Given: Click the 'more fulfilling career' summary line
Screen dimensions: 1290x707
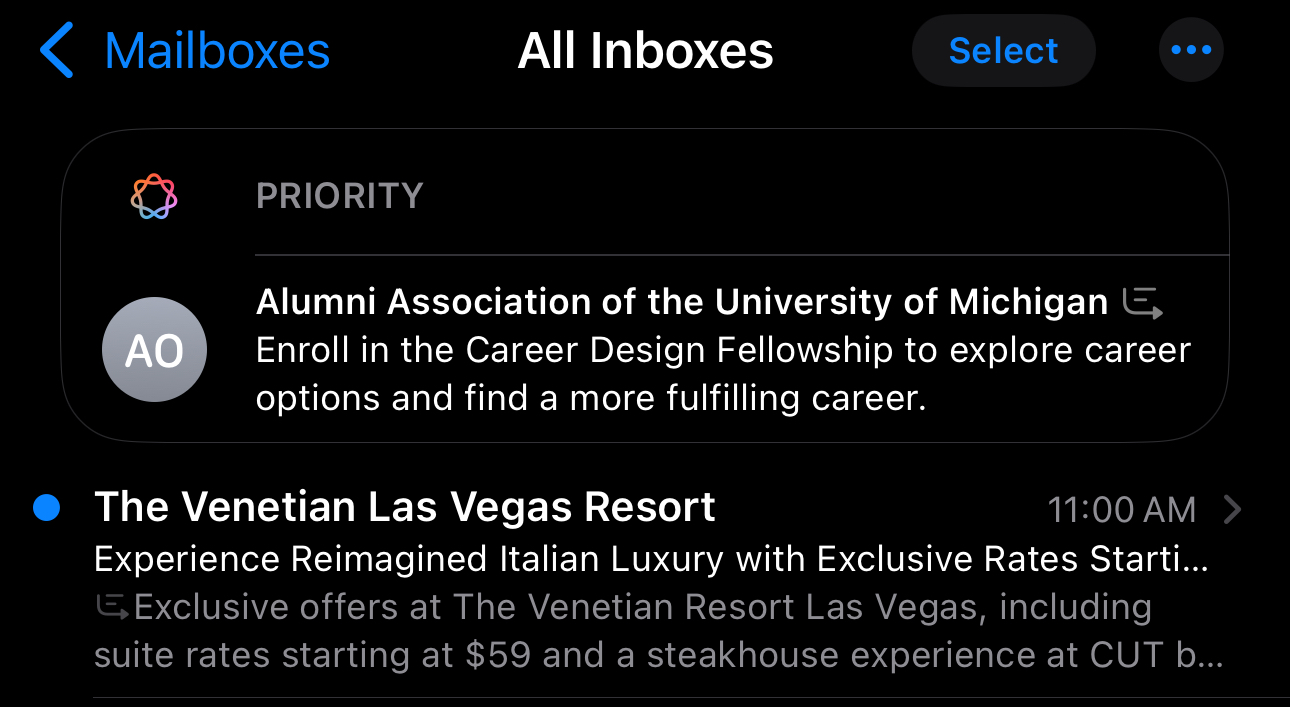Looking at the screenshot, I should pyautogui.click(x=591, y=398).
